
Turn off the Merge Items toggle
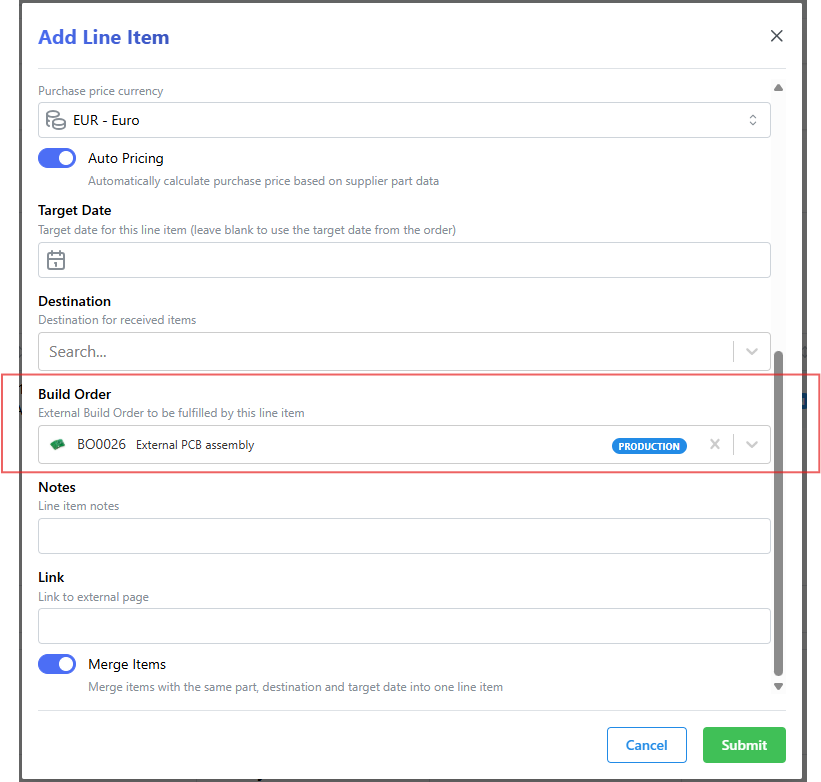pos(57,664)
